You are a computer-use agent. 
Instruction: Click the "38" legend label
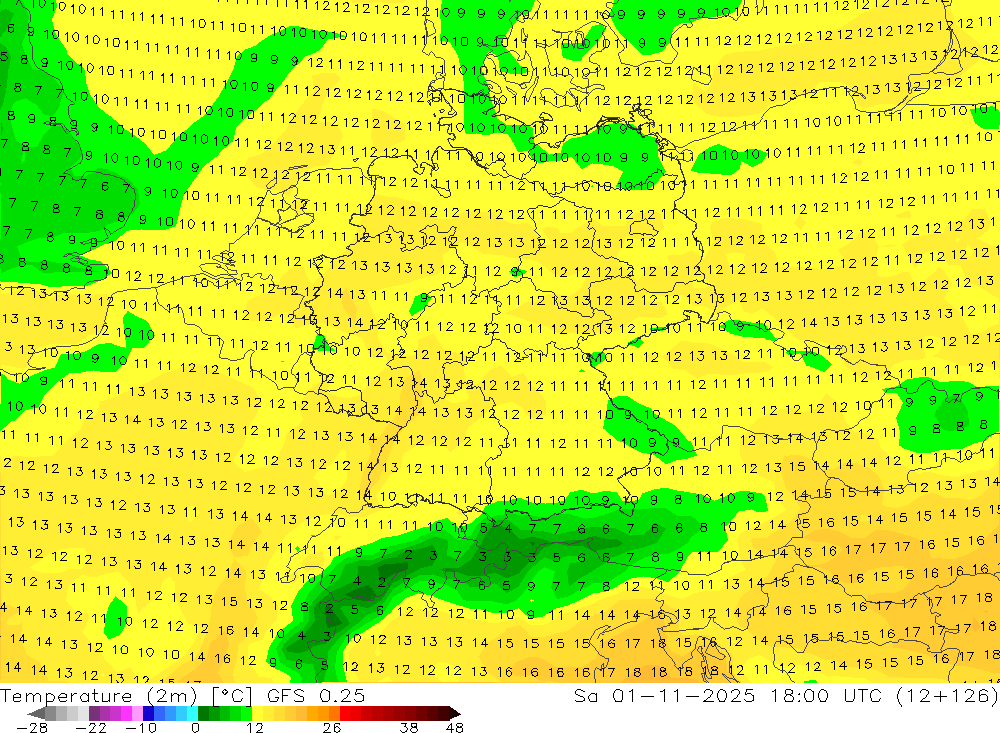coord(409,727)
